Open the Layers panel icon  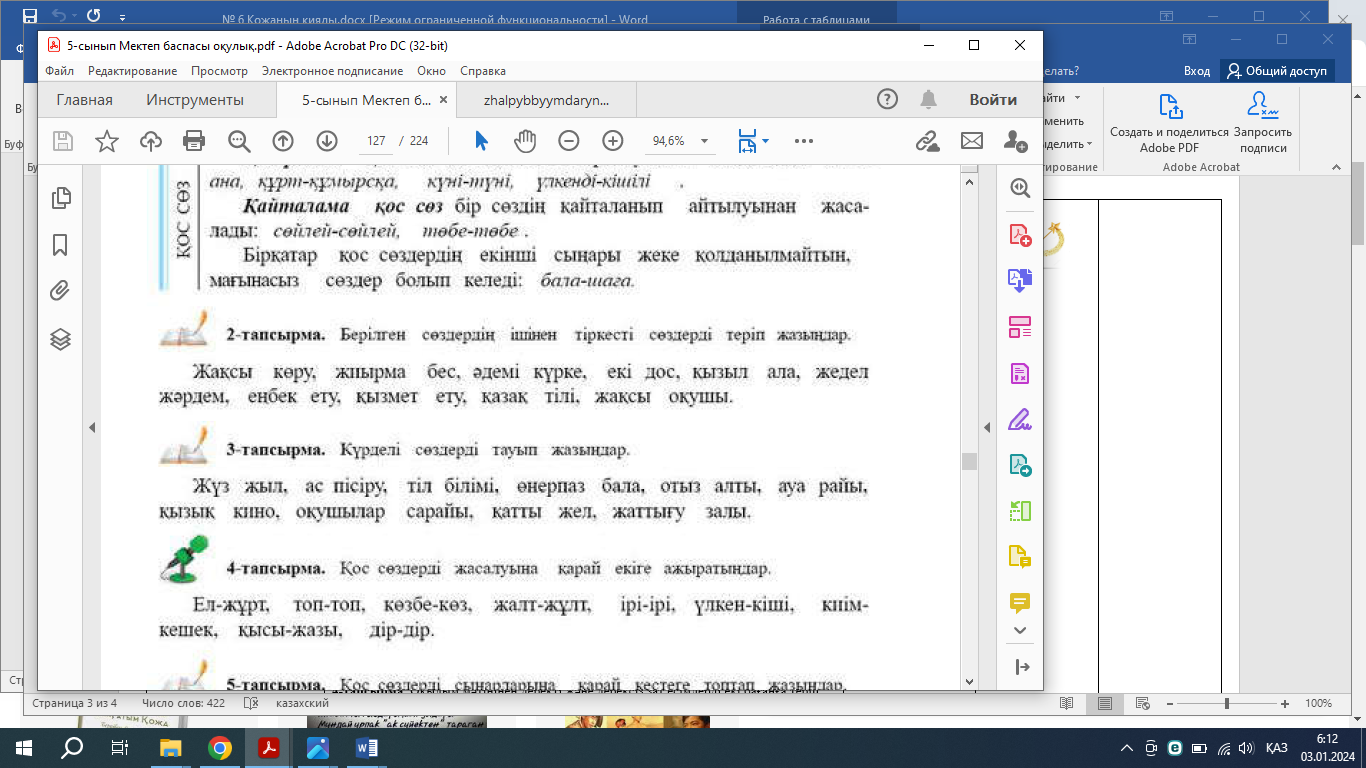(60, 339)
